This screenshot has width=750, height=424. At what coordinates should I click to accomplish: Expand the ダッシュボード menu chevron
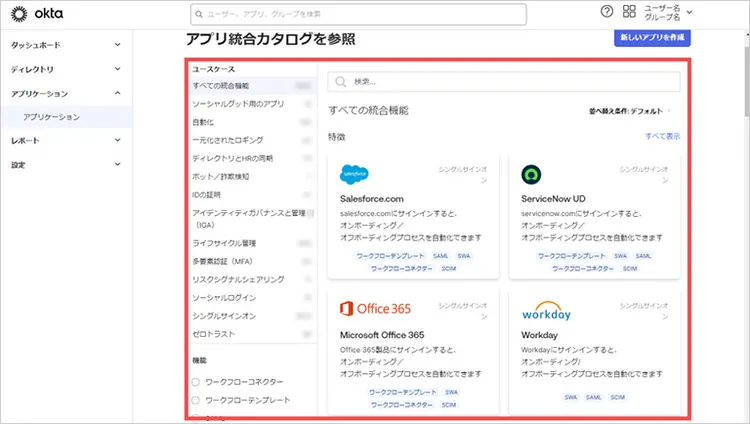118,45
